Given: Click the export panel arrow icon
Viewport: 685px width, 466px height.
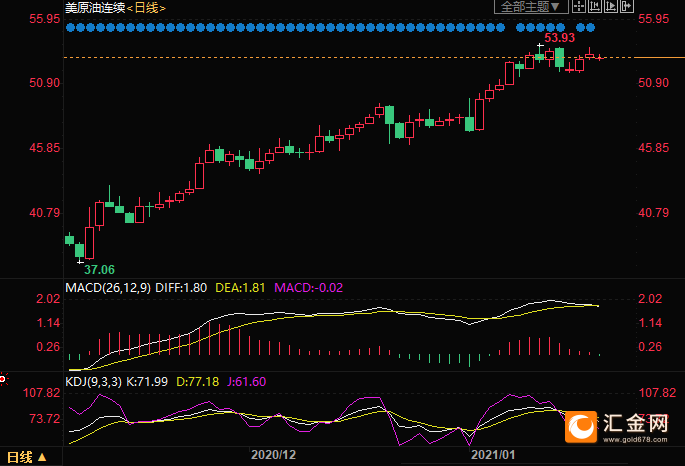Looking at the screenshot, I should [x=626, y=6].
